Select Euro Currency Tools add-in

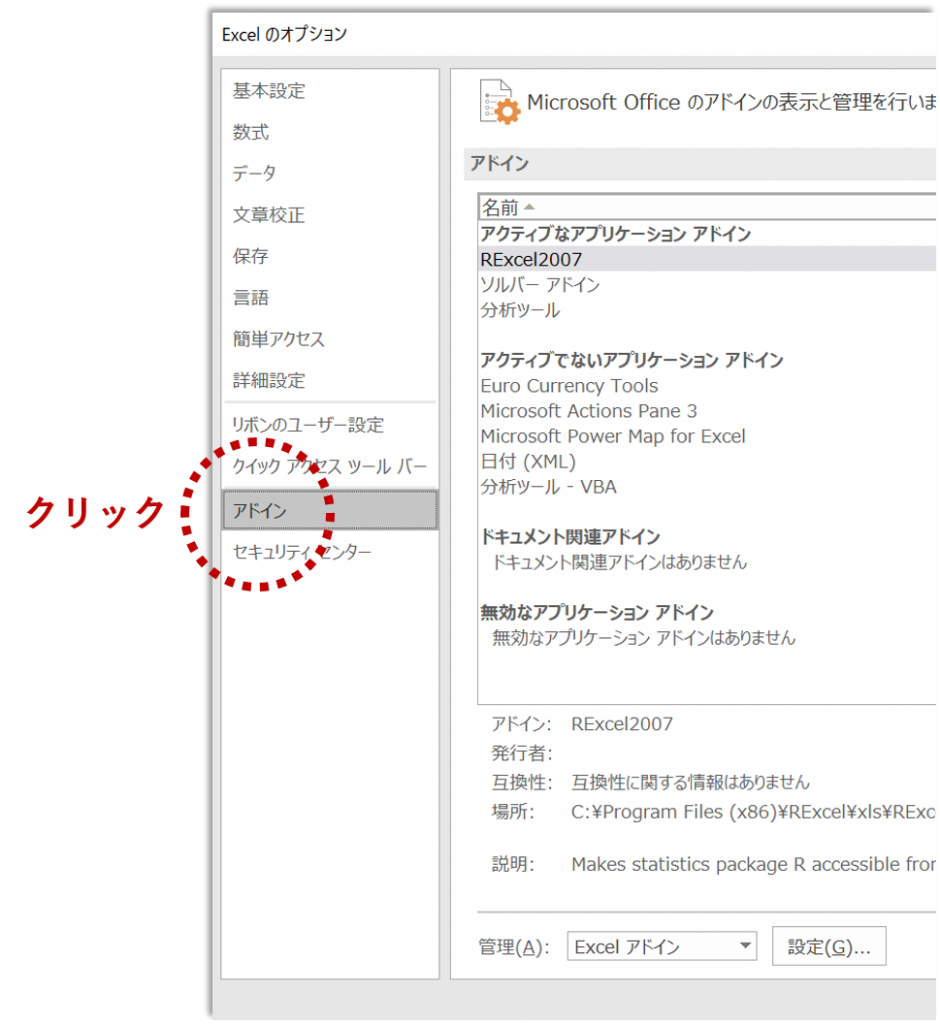pos(569,386)
